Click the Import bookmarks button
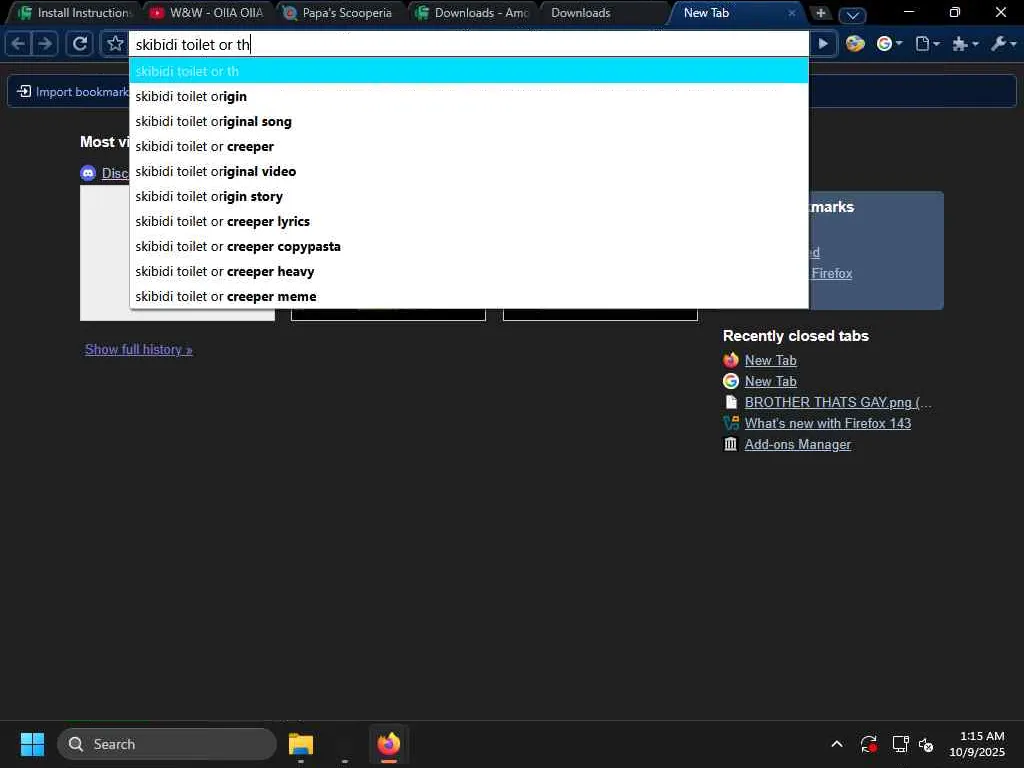 (x=72, y=91)
